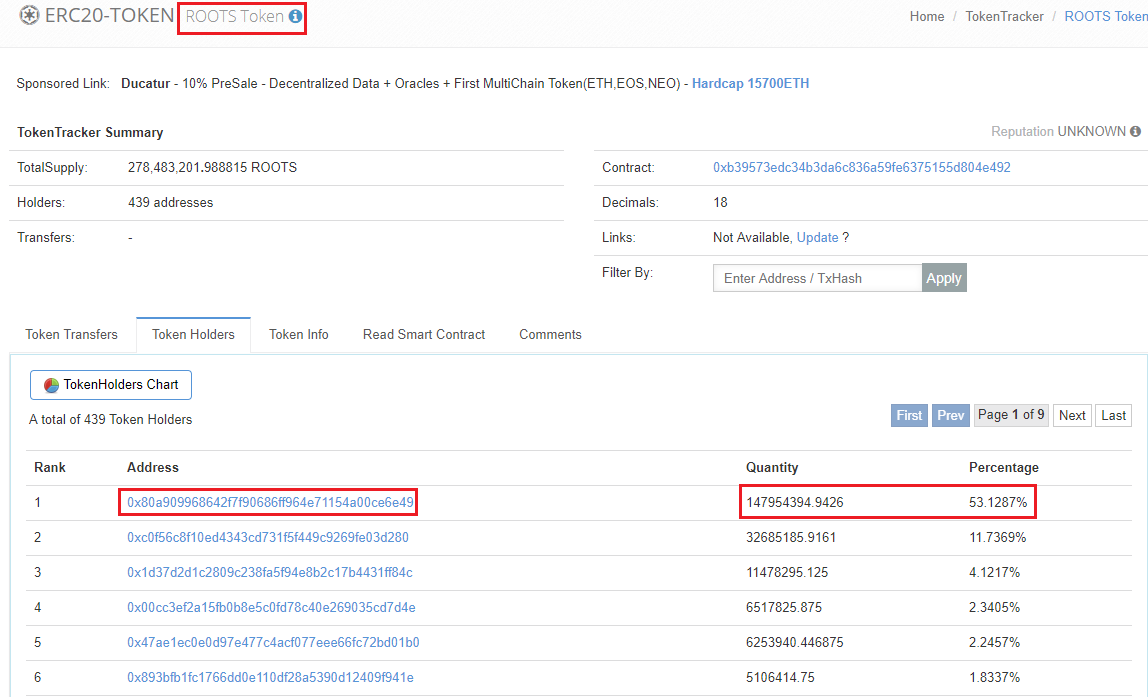Click the Page 1 of 9 indicator
1148x697 pixels.
1011,415
